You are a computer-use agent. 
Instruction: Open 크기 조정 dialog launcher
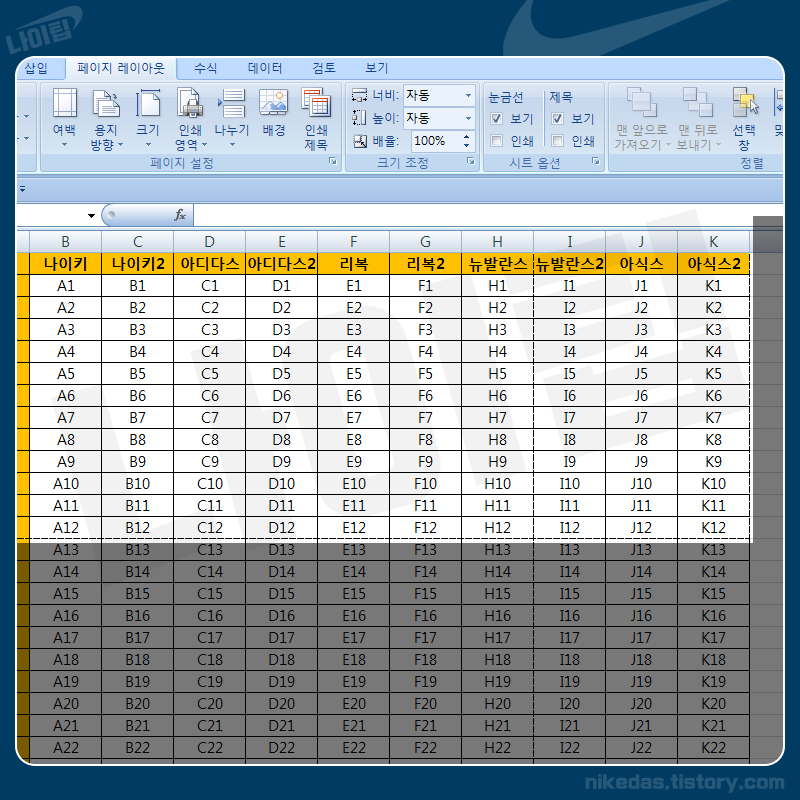point(470,162)
